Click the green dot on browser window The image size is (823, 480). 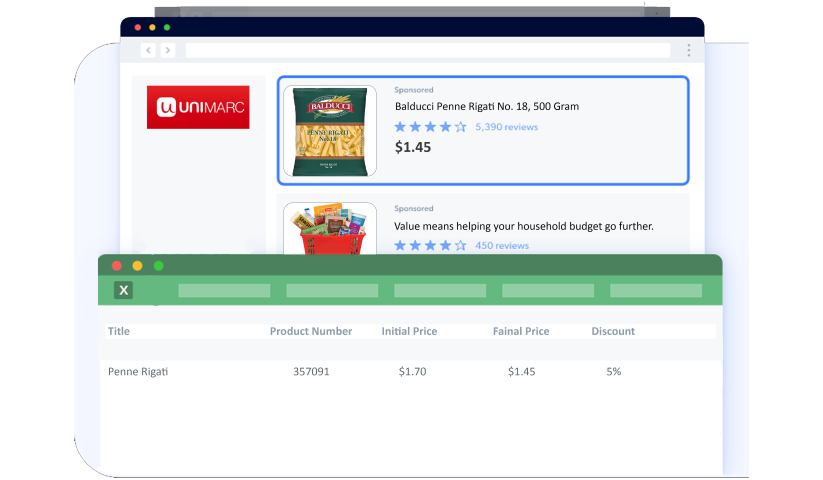click(167, 27)
